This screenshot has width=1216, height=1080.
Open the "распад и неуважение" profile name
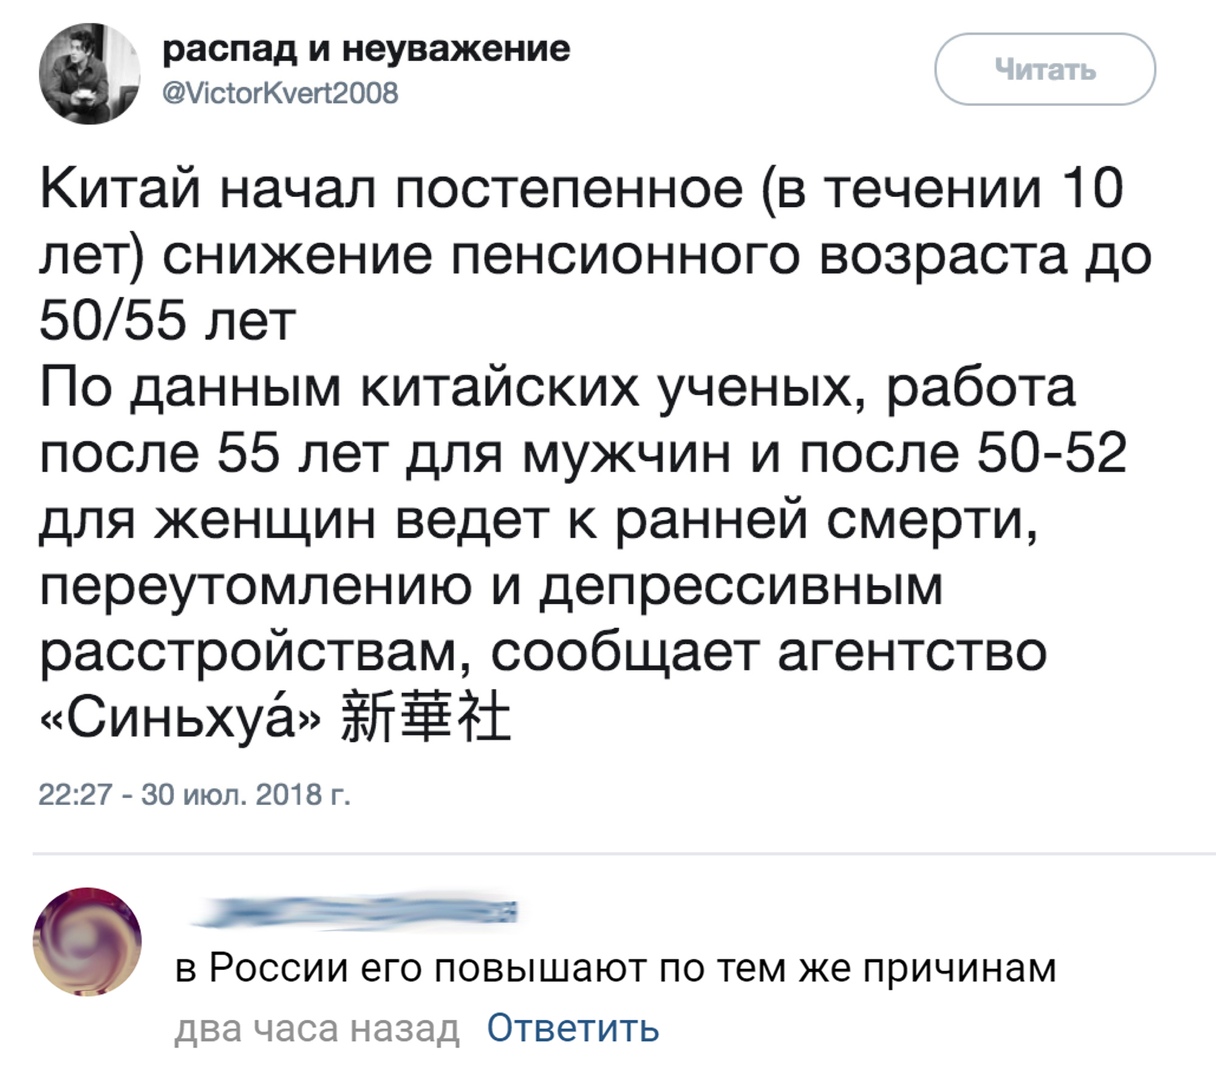coord(366,49)
